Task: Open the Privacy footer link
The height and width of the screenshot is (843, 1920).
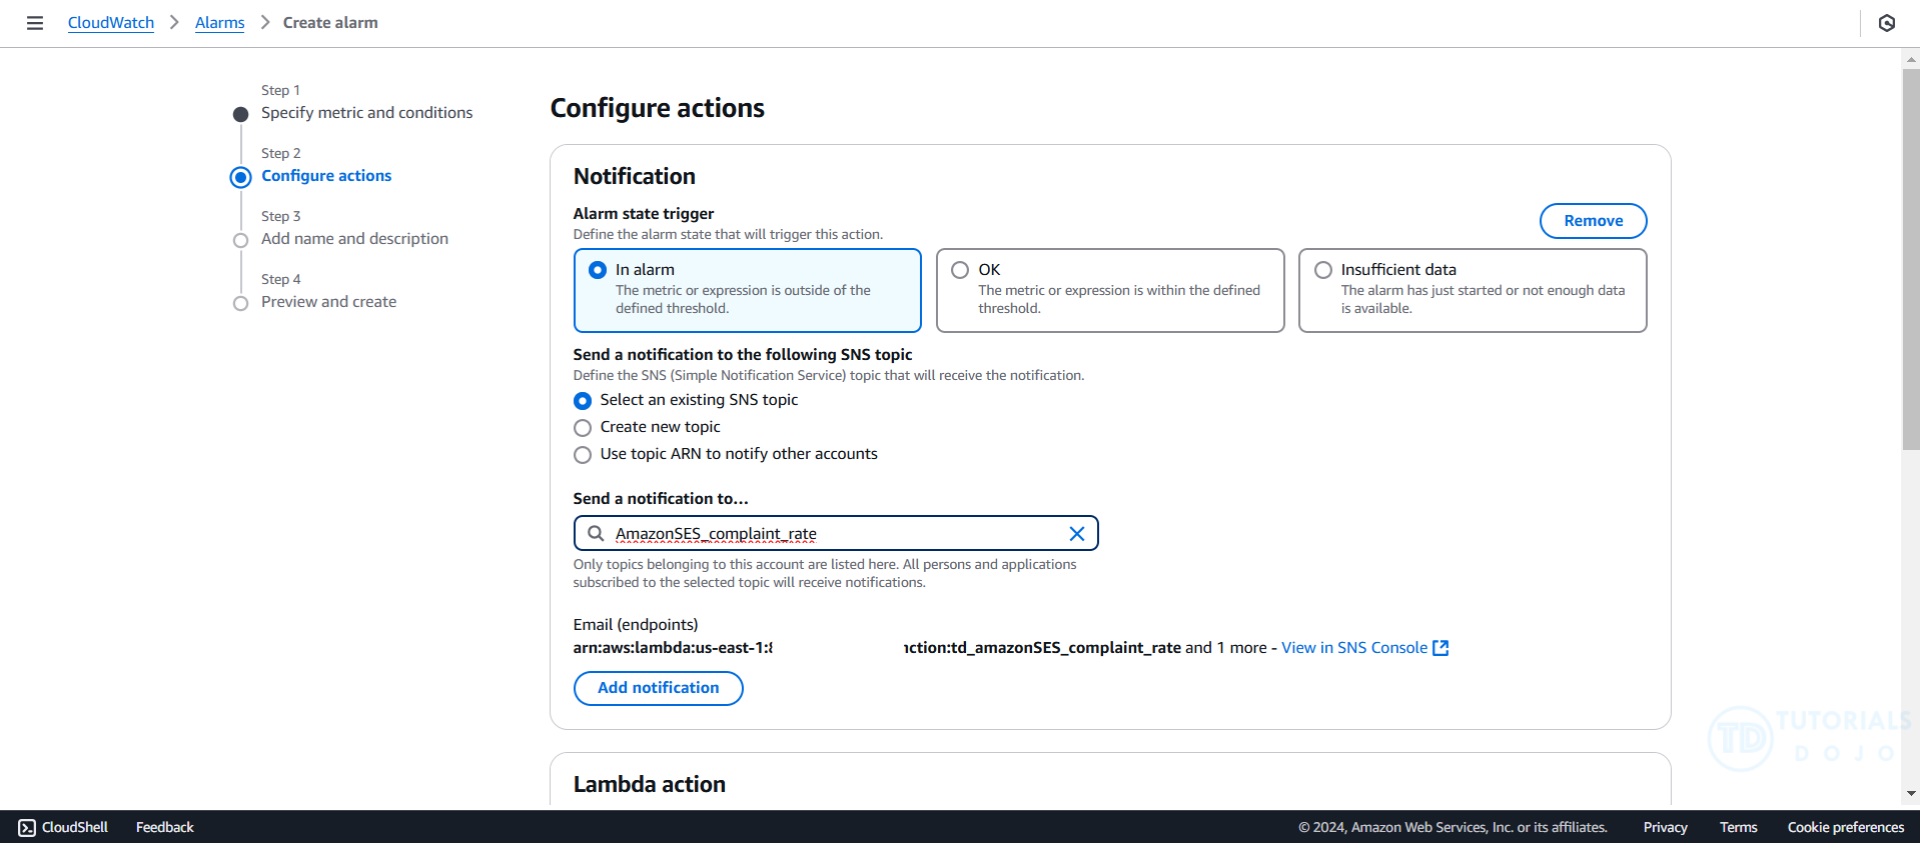Action: coord(1665,827)
